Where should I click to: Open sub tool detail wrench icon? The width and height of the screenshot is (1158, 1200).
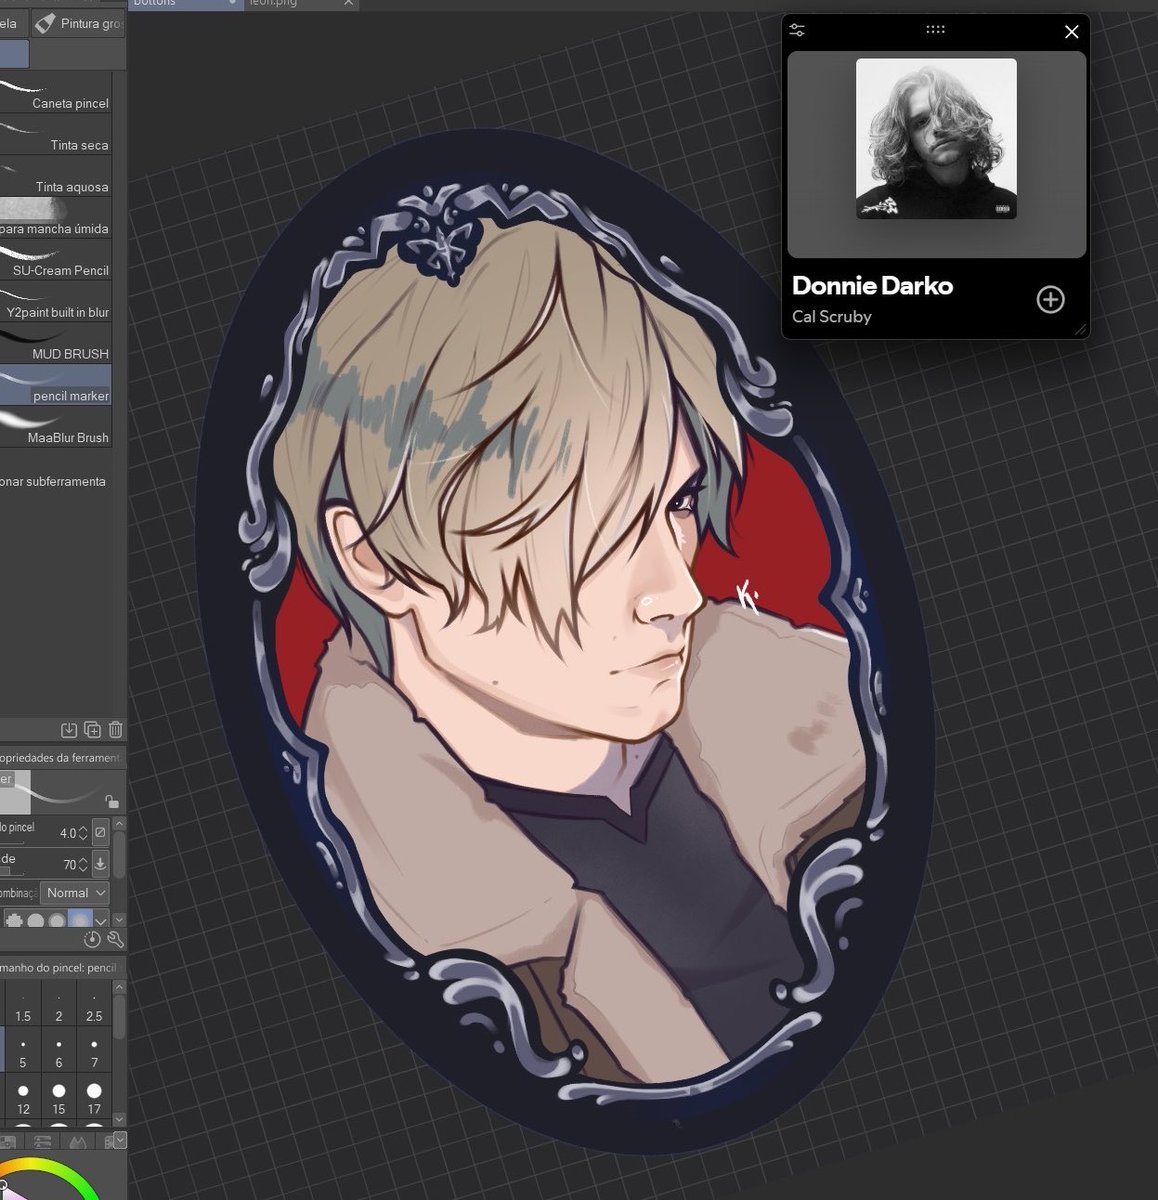point(115,939)
